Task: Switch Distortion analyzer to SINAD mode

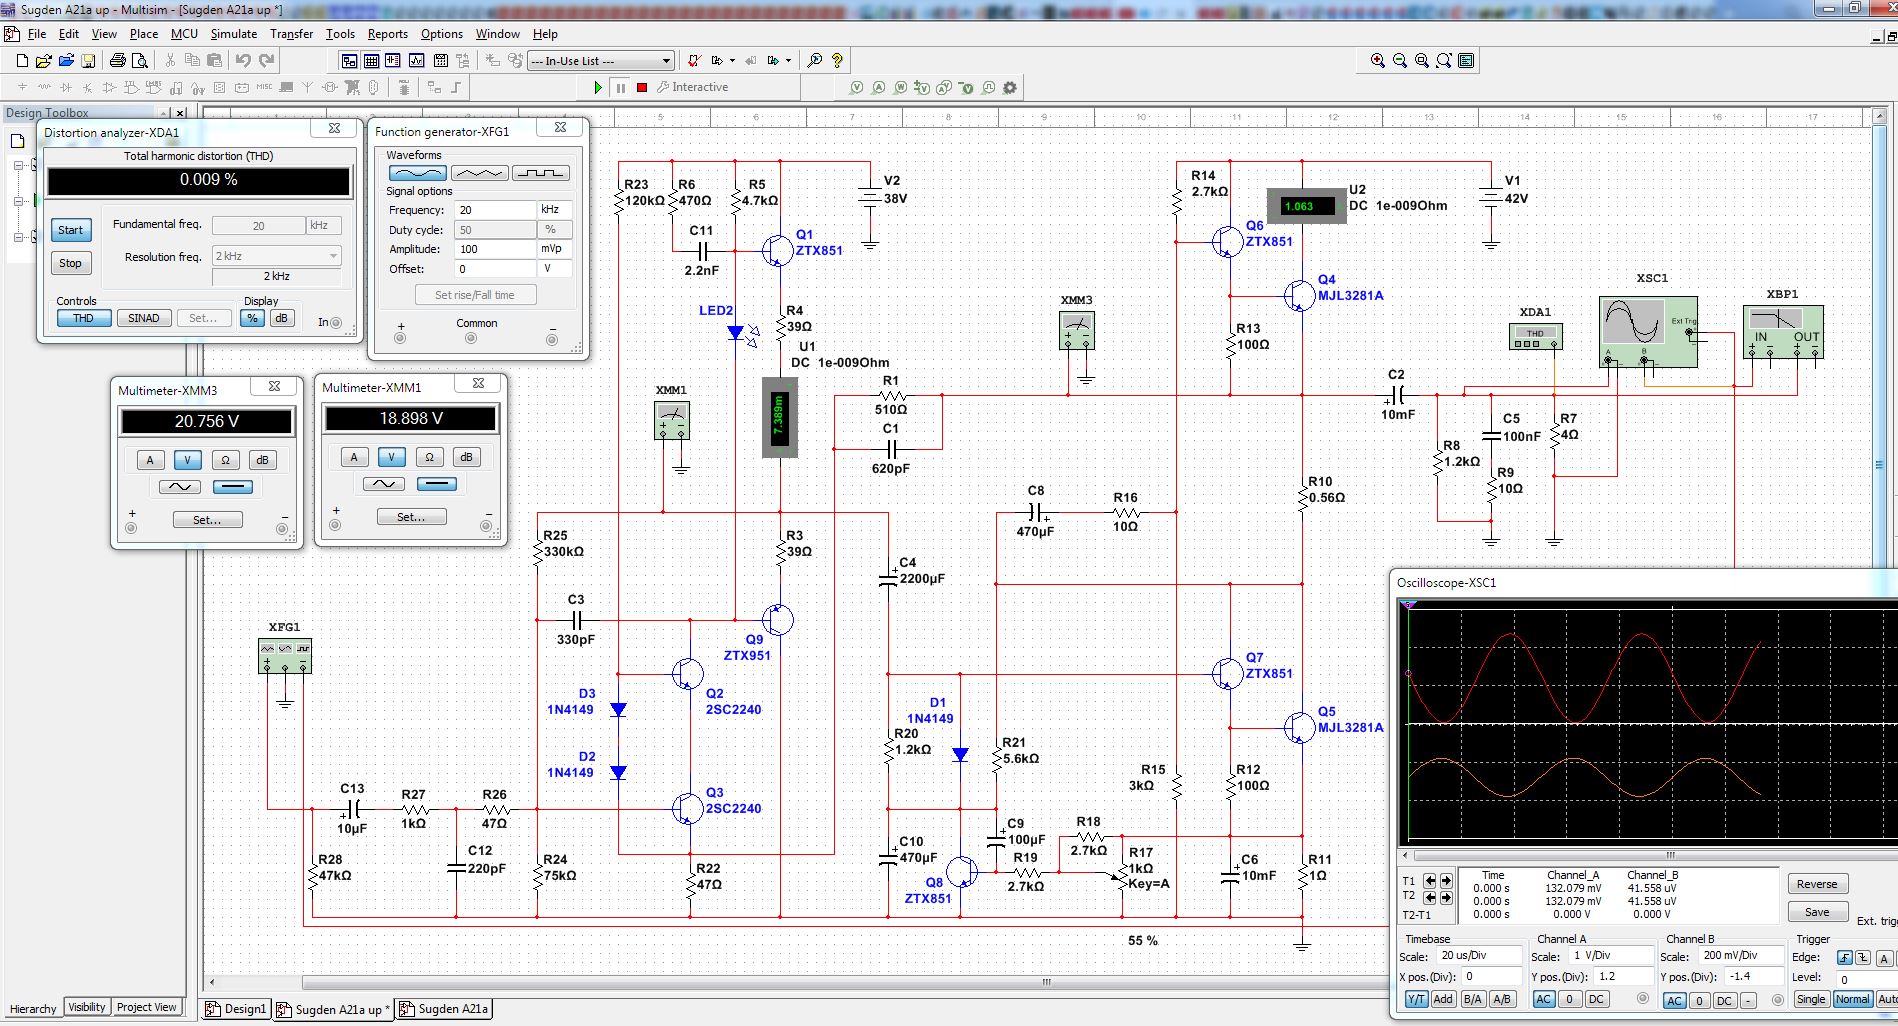Action: point(143,318)
